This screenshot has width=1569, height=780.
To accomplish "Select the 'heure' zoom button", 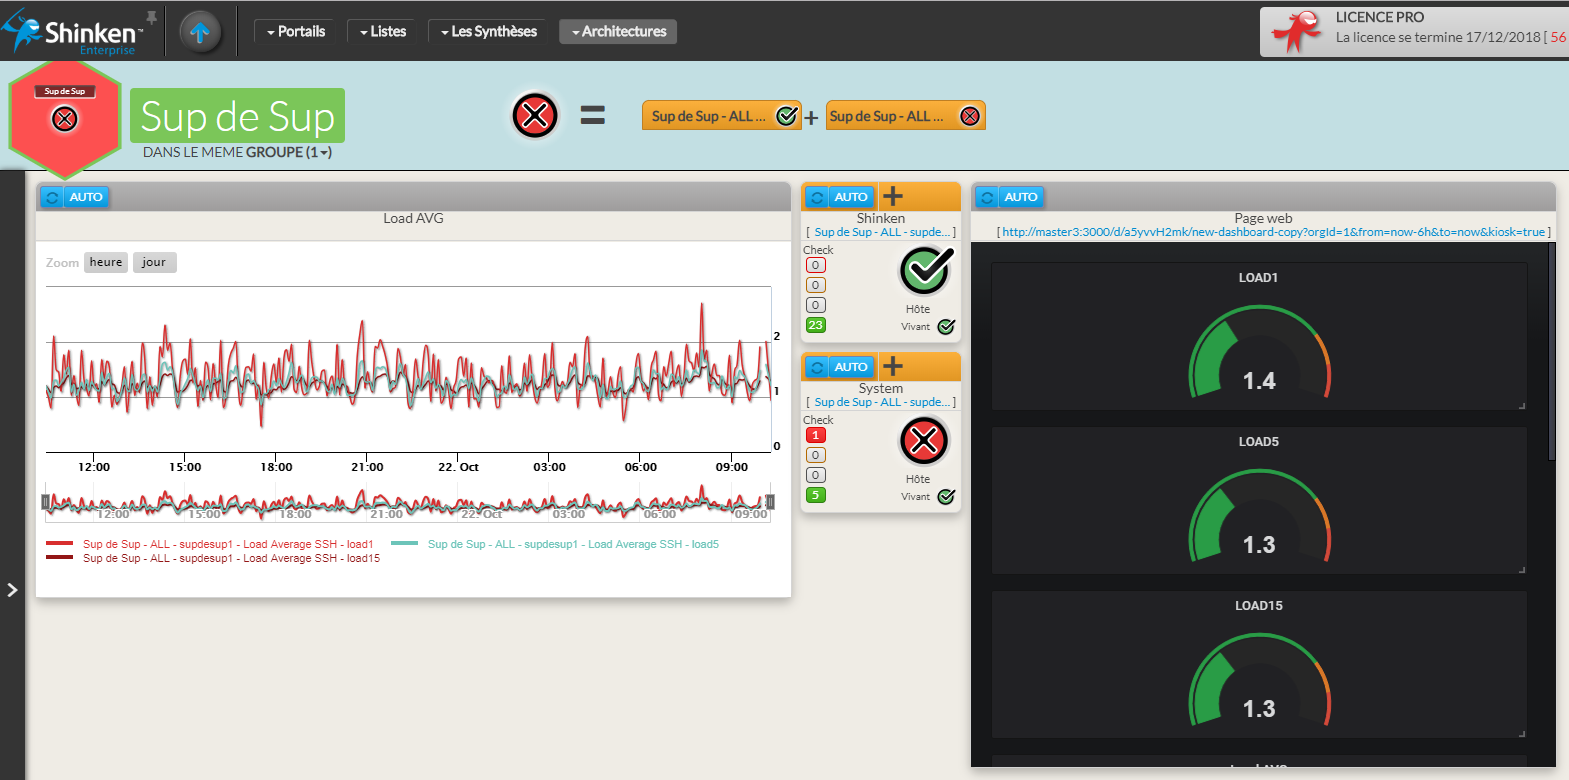I will (x=106, y=262).
